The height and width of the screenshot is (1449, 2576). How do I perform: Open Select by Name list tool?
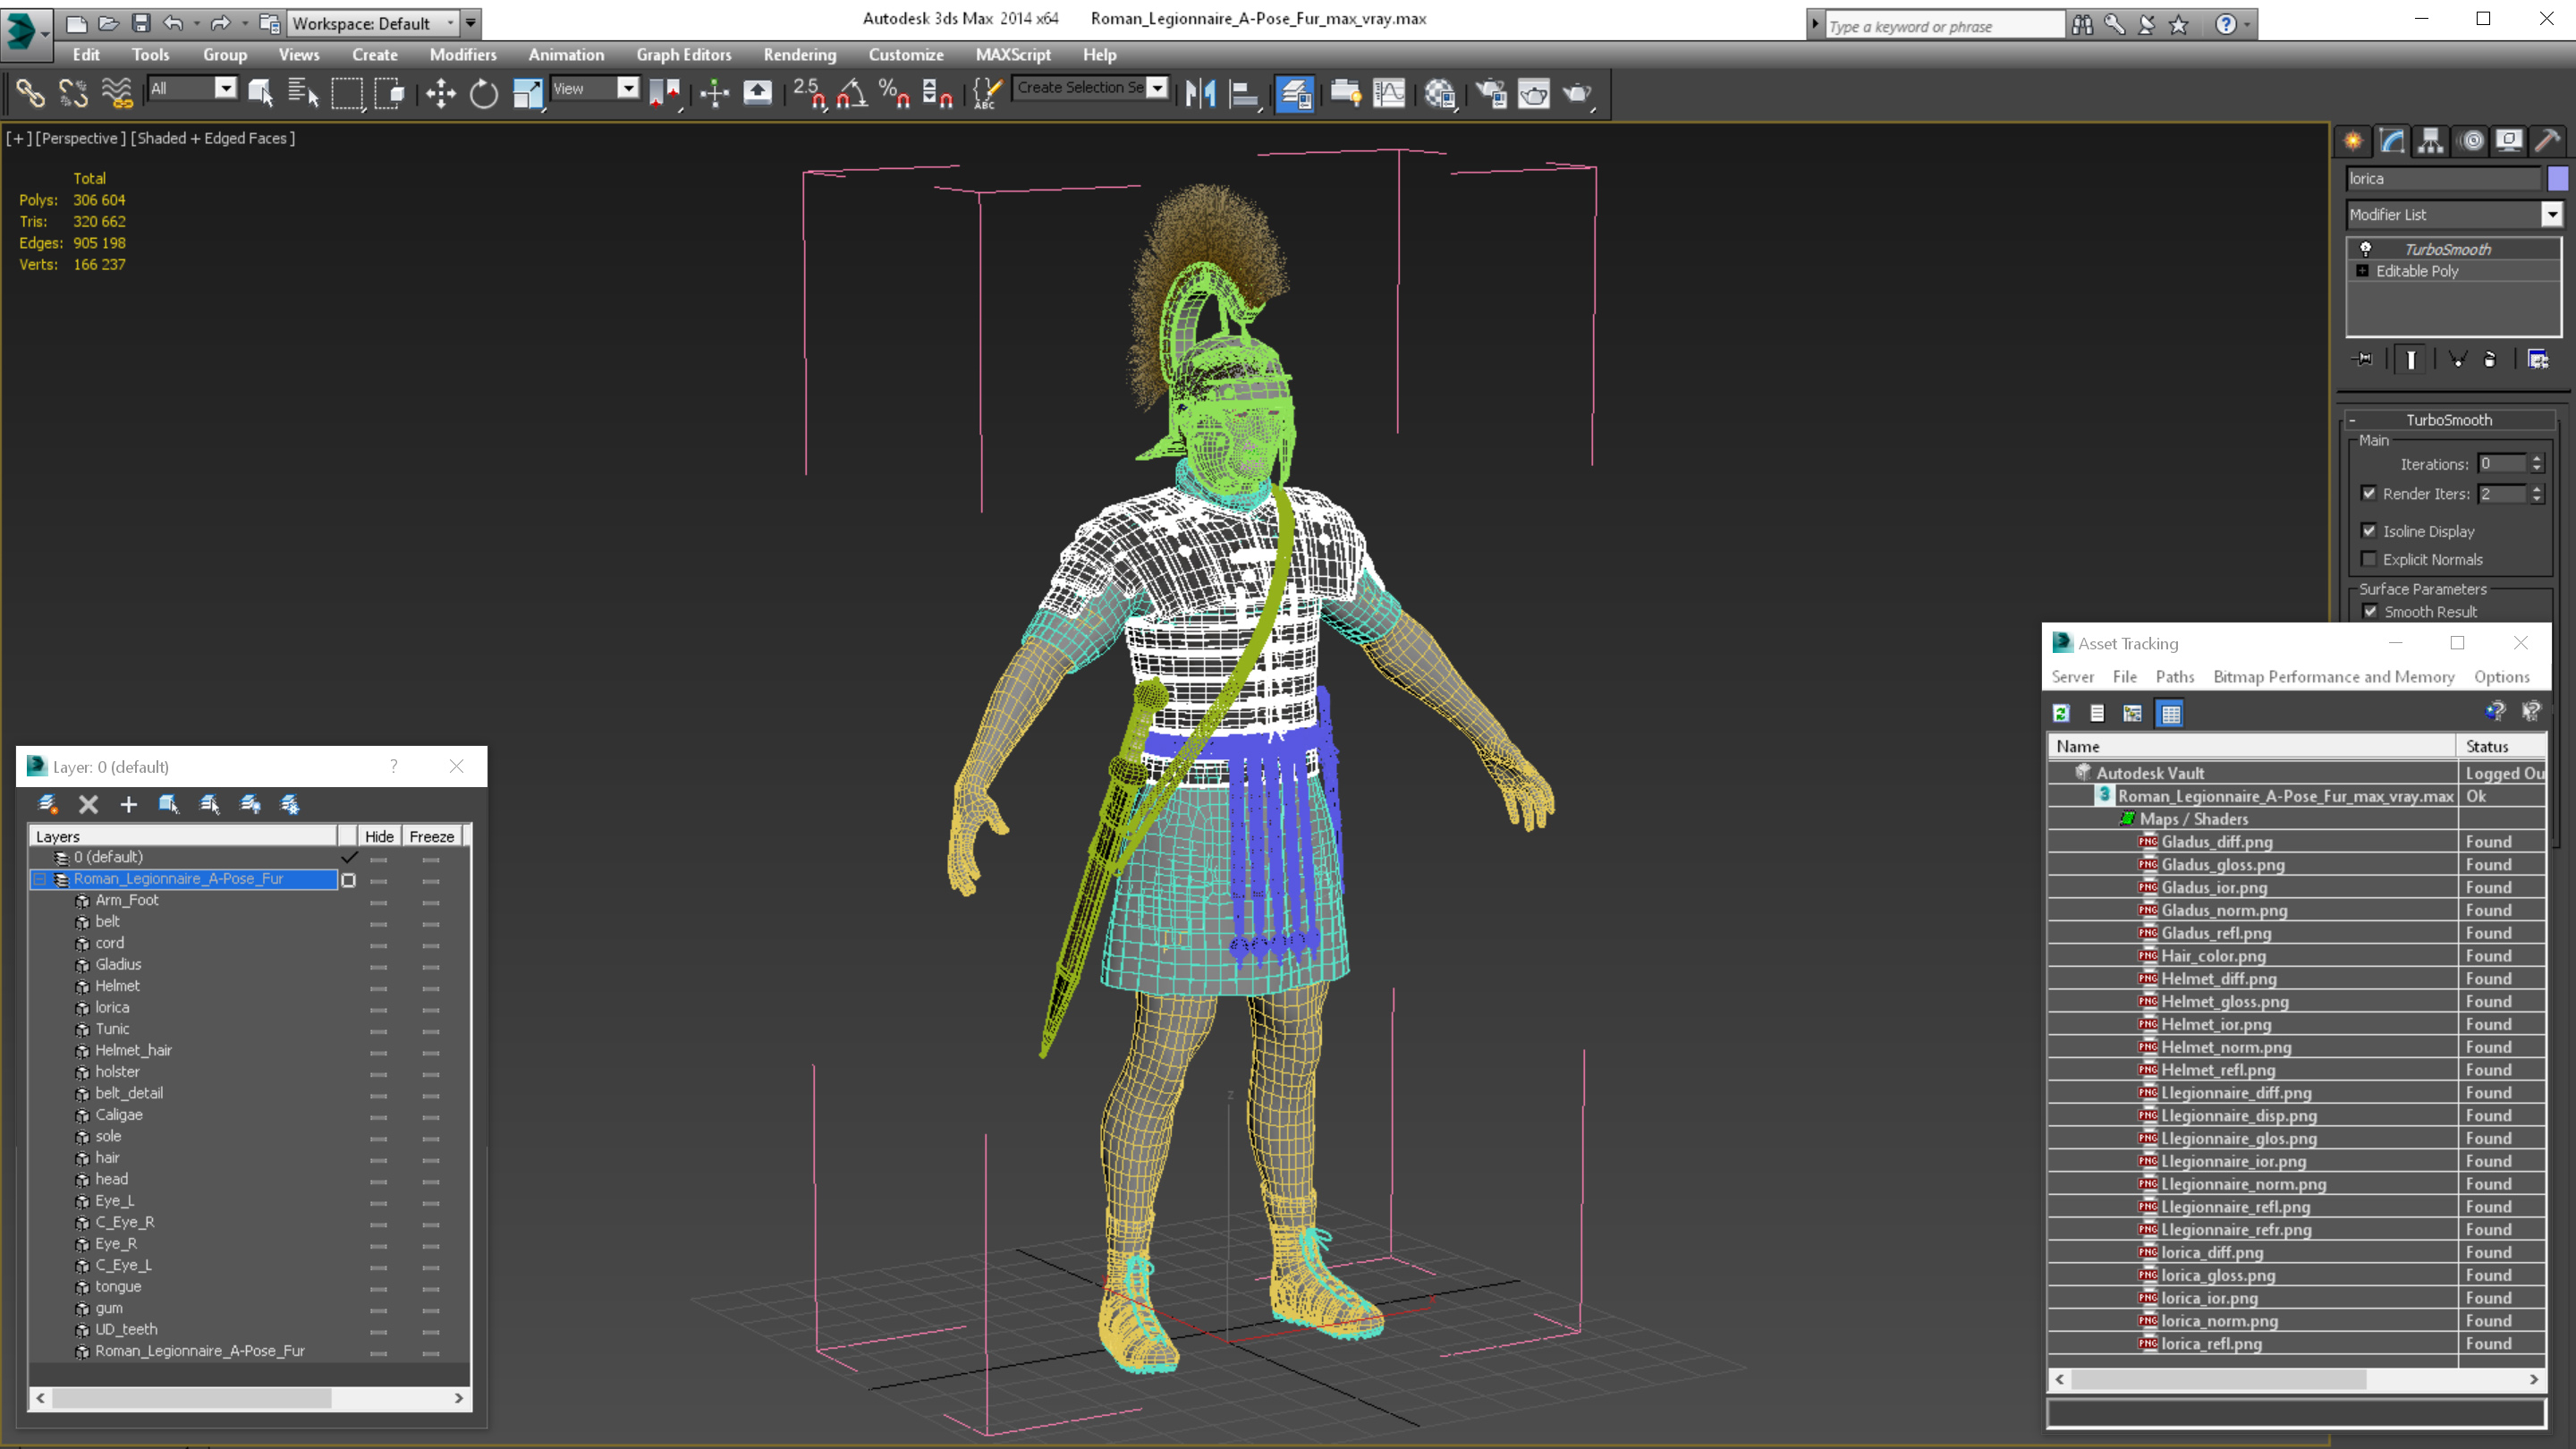point(302,93)
